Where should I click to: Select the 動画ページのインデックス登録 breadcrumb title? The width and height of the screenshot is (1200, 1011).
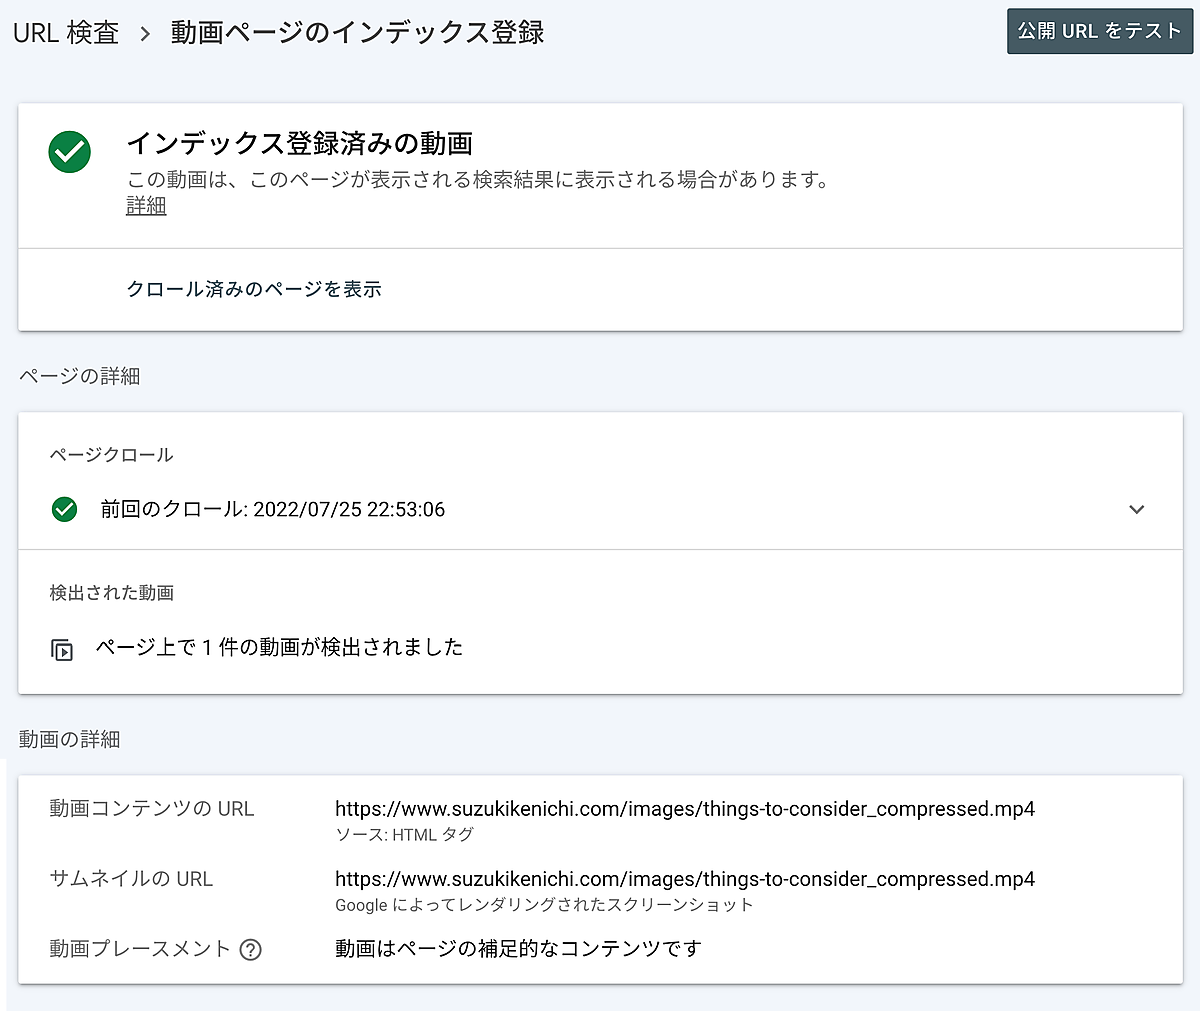(x=357, y=32)
